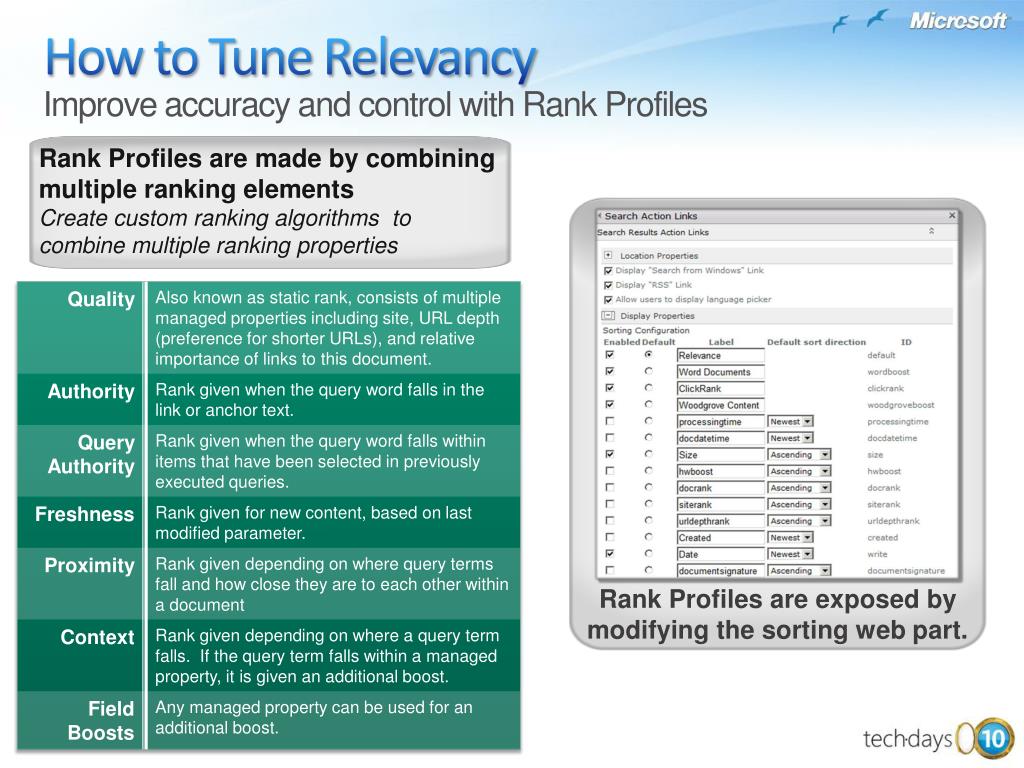The image size is (1024, 768).
Task: Click the ClickRank label field
Action: pyautogui.click(x=720, y=389)
